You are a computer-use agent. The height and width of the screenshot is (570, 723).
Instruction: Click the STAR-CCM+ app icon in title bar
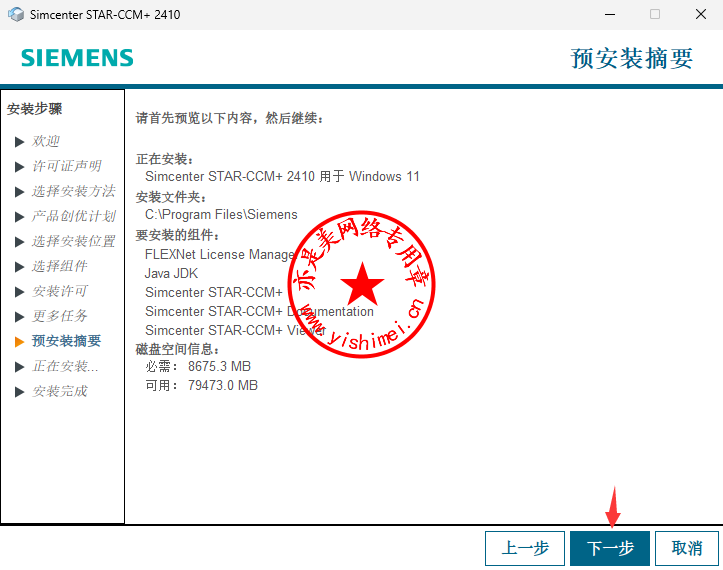(x=16, y=14)
